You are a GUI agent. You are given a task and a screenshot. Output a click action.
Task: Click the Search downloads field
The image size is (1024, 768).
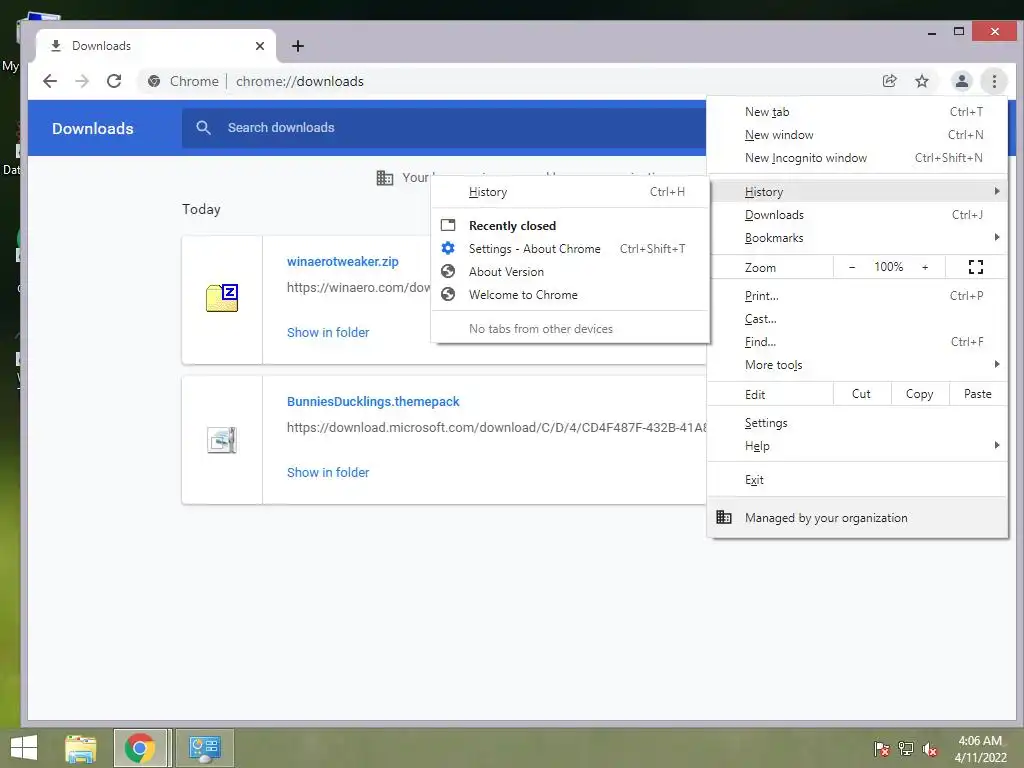(x=444, y=127)
